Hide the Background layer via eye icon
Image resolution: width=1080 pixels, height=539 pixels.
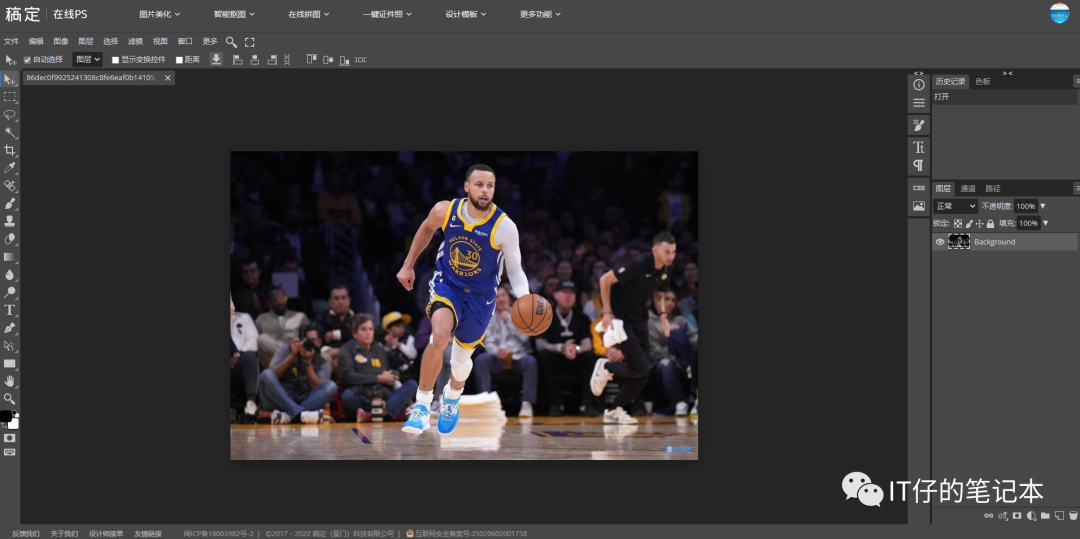[x=940, y=242]
